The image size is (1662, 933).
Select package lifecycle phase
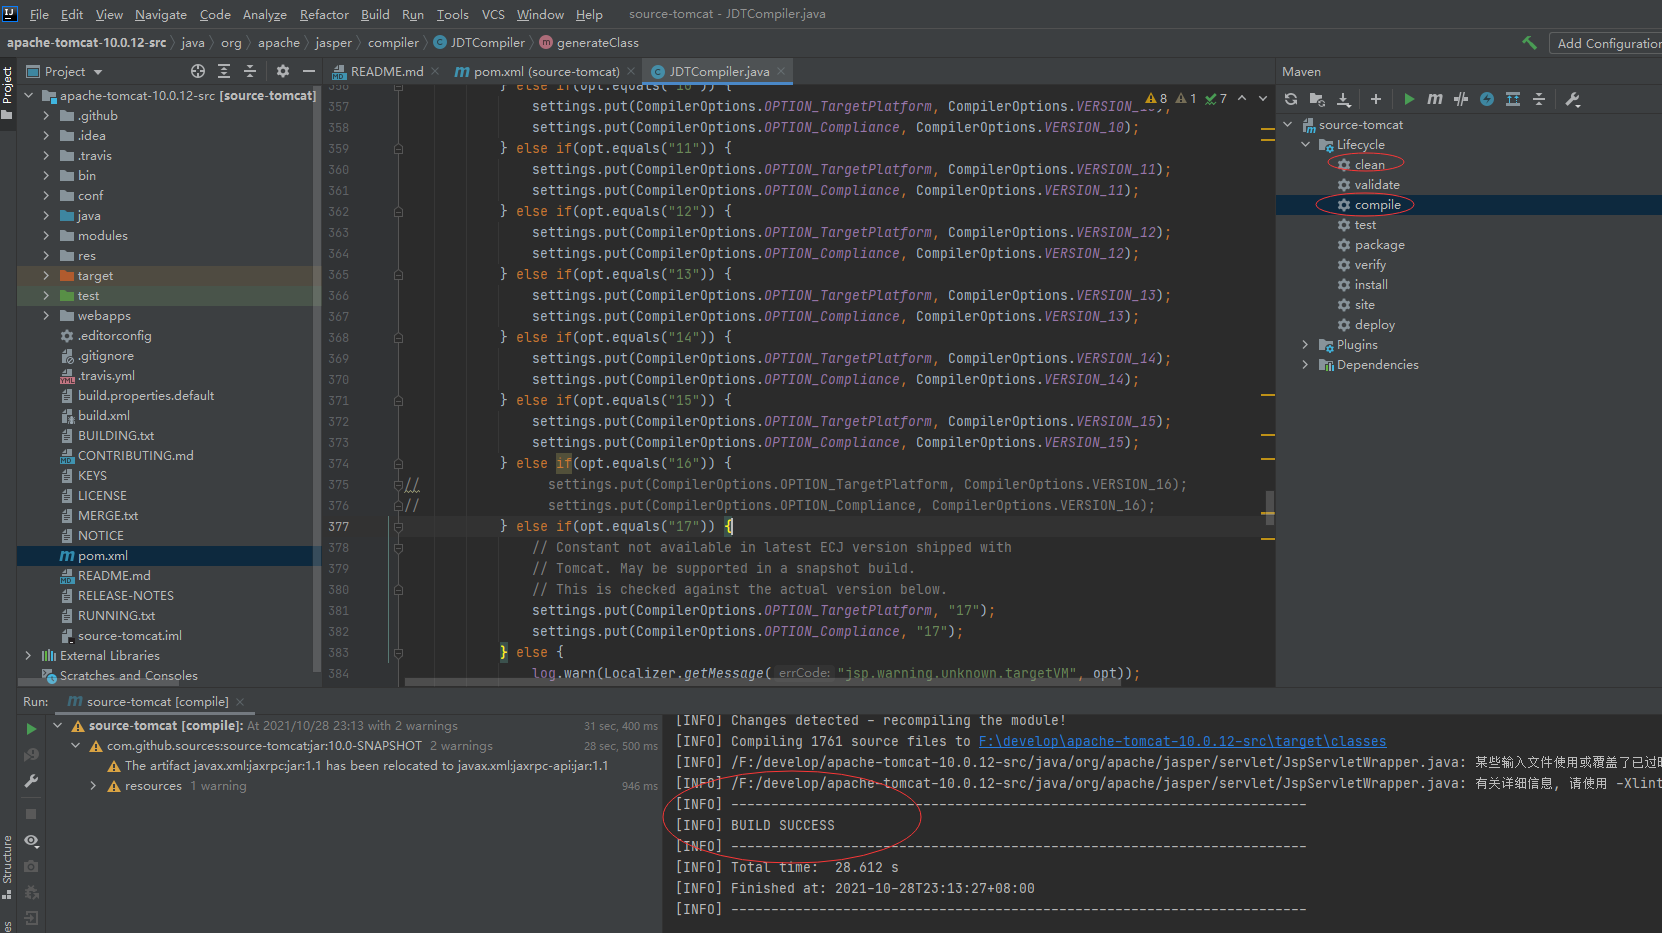1379,245
